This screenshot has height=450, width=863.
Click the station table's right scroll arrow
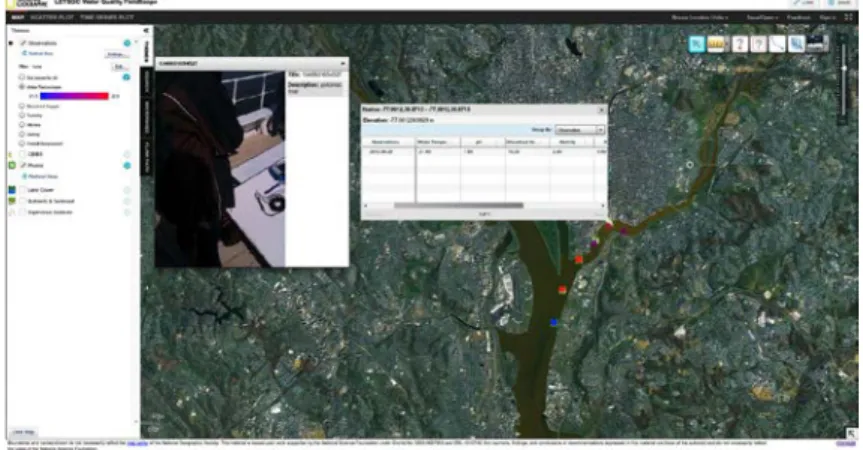pos(603,206)
